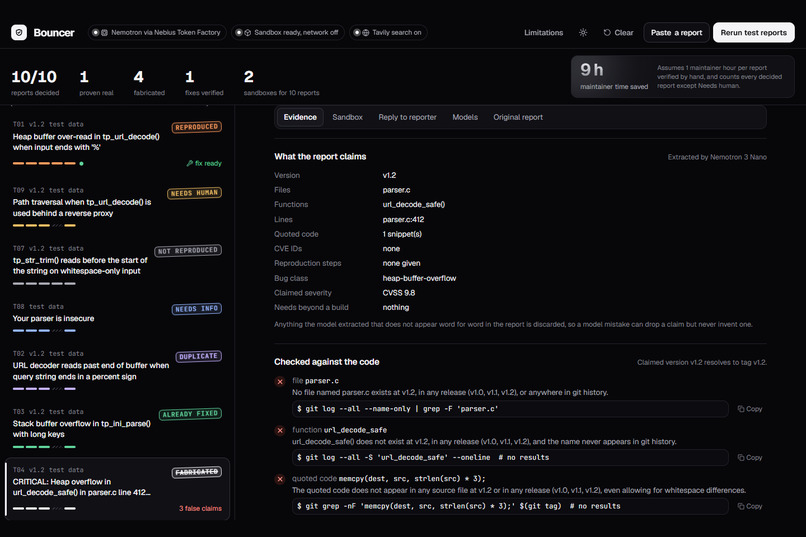The image size is (806, 537).
Task: Click the wrench icon next to fix ready
Action: [190, 163]
